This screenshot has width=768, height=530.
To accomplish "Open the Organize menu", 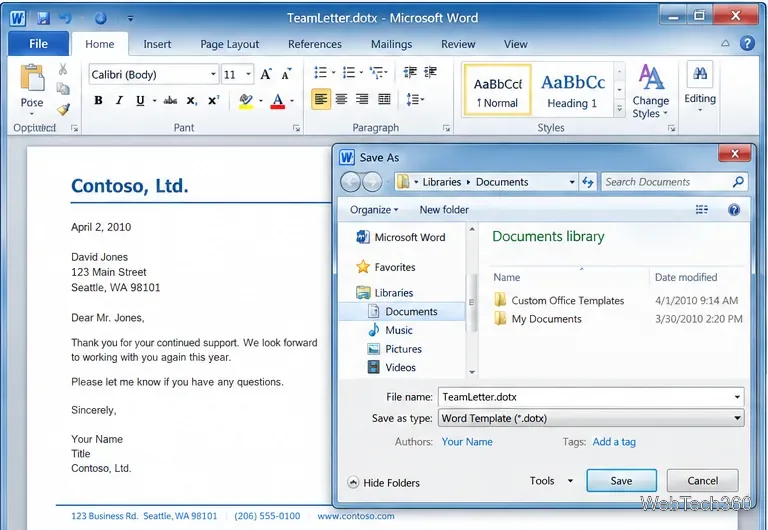I will tap(374, 210).
